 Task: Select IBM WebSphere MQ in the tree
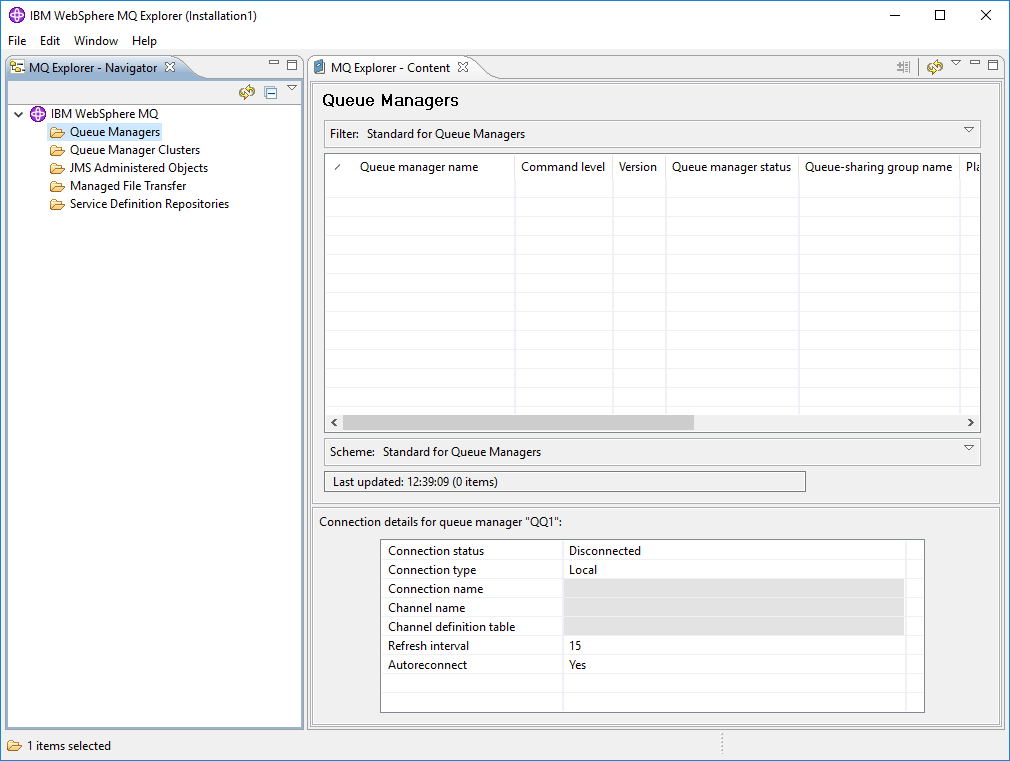104,114
